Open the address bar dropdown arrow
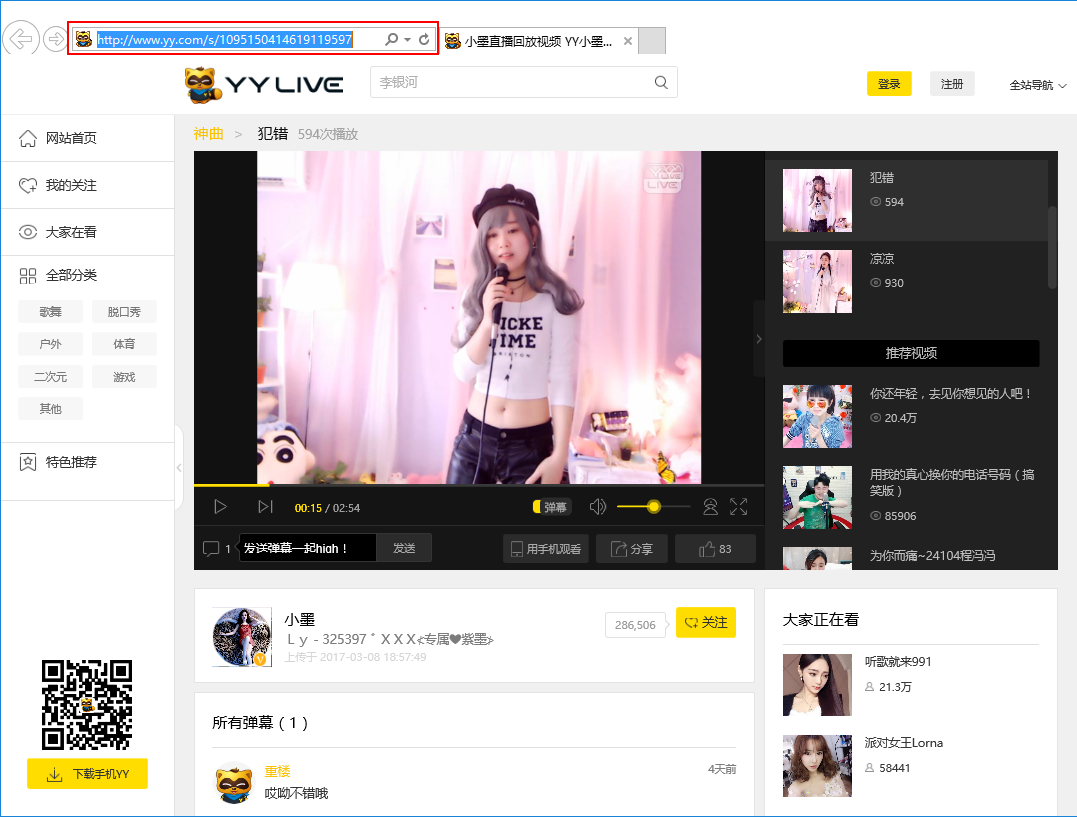This screenshot has height=817, width=1077. tap(407, 39)
